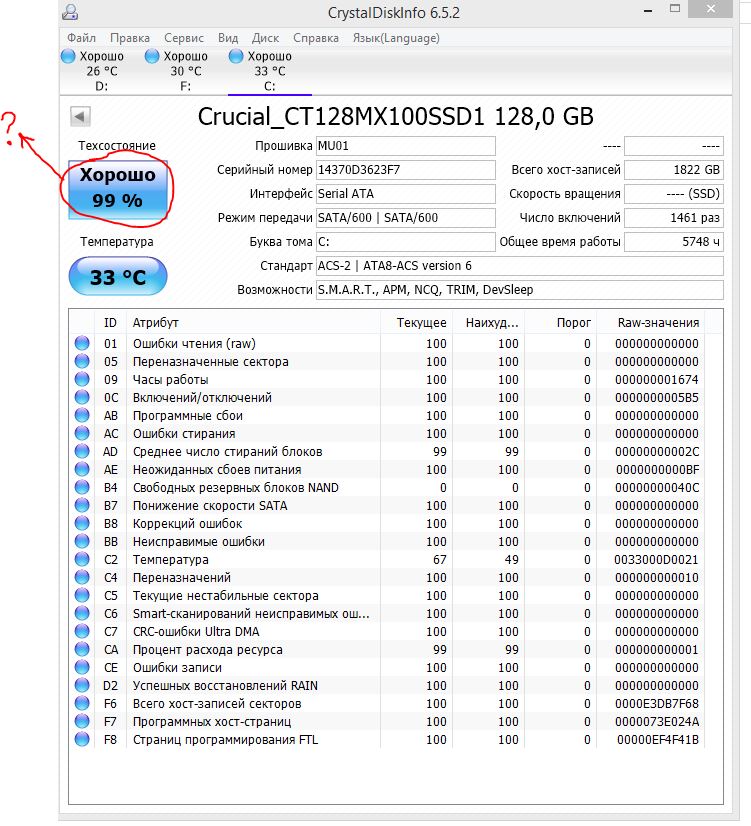The height and width of the screenshot is (826, 751).
Task: Click the Порог column header
Action: tap(561, 322)
